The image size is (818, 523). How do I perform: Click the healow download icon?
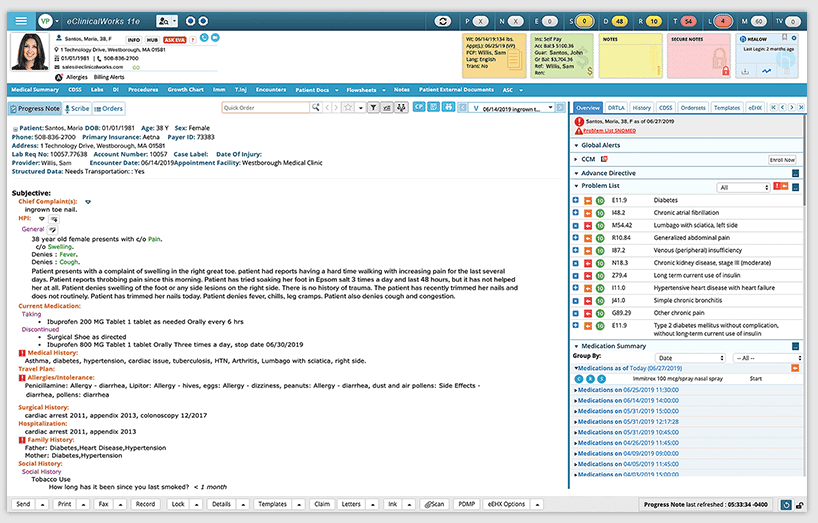[745, 71]
